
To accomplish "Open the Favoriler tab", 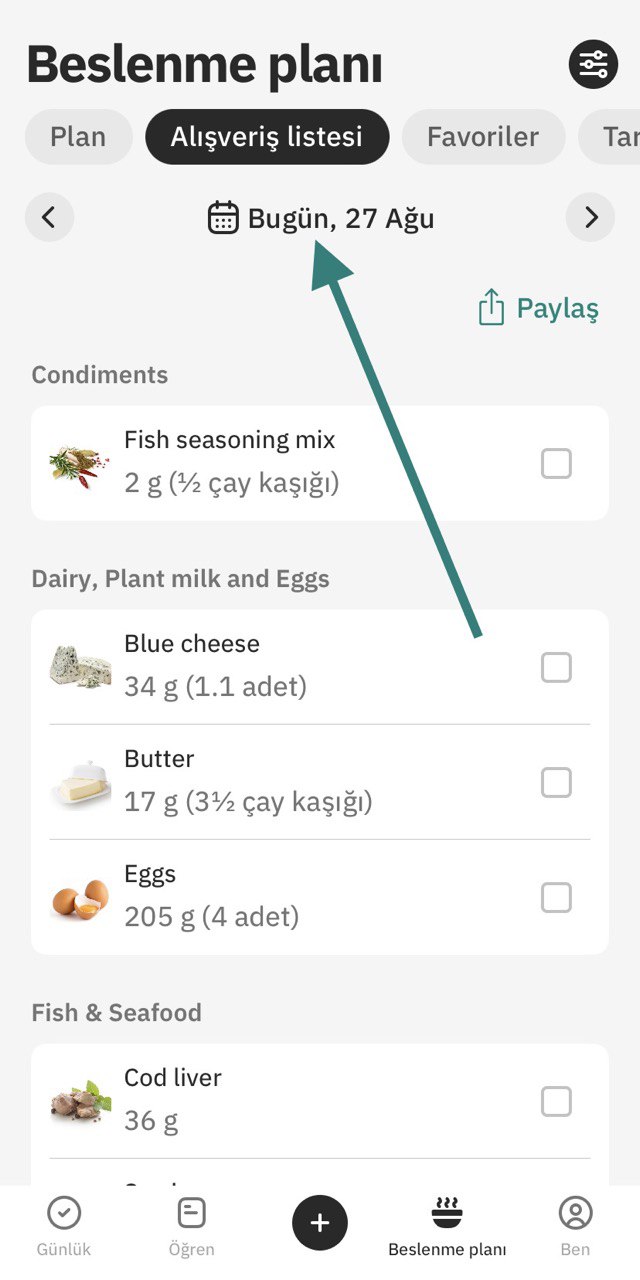I will click(x=483, y=137).
